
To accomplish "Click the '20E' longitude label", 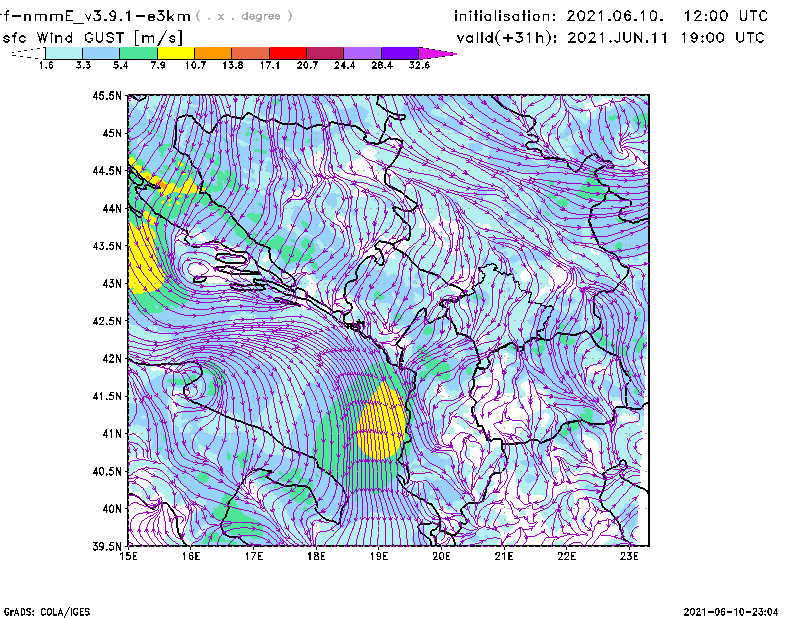I will [x=441, y=556].
